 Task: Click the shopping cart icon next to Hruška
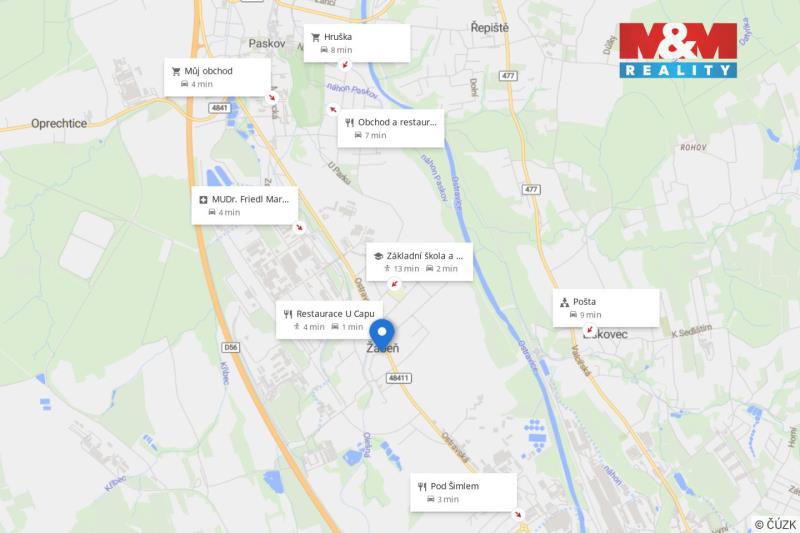click(x=315, y=37)
